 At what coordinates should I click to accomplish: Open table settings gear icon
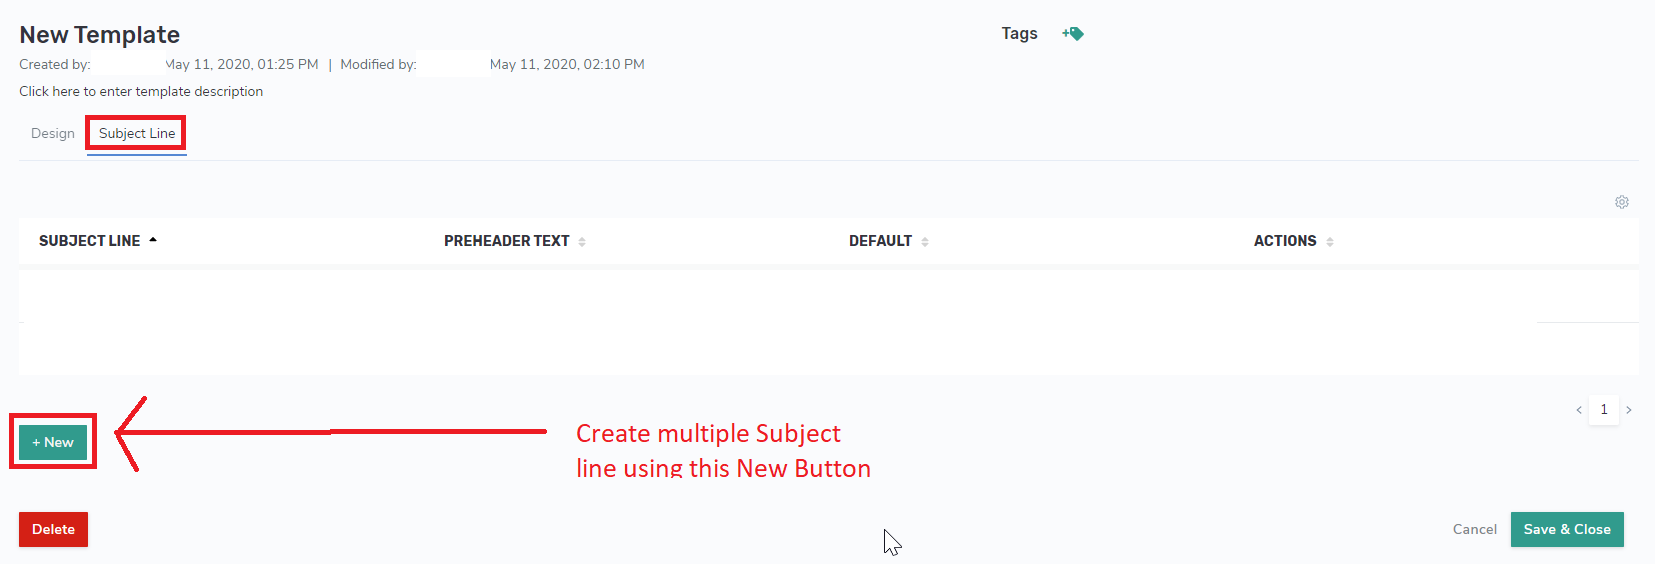(x=1621, y=202)
